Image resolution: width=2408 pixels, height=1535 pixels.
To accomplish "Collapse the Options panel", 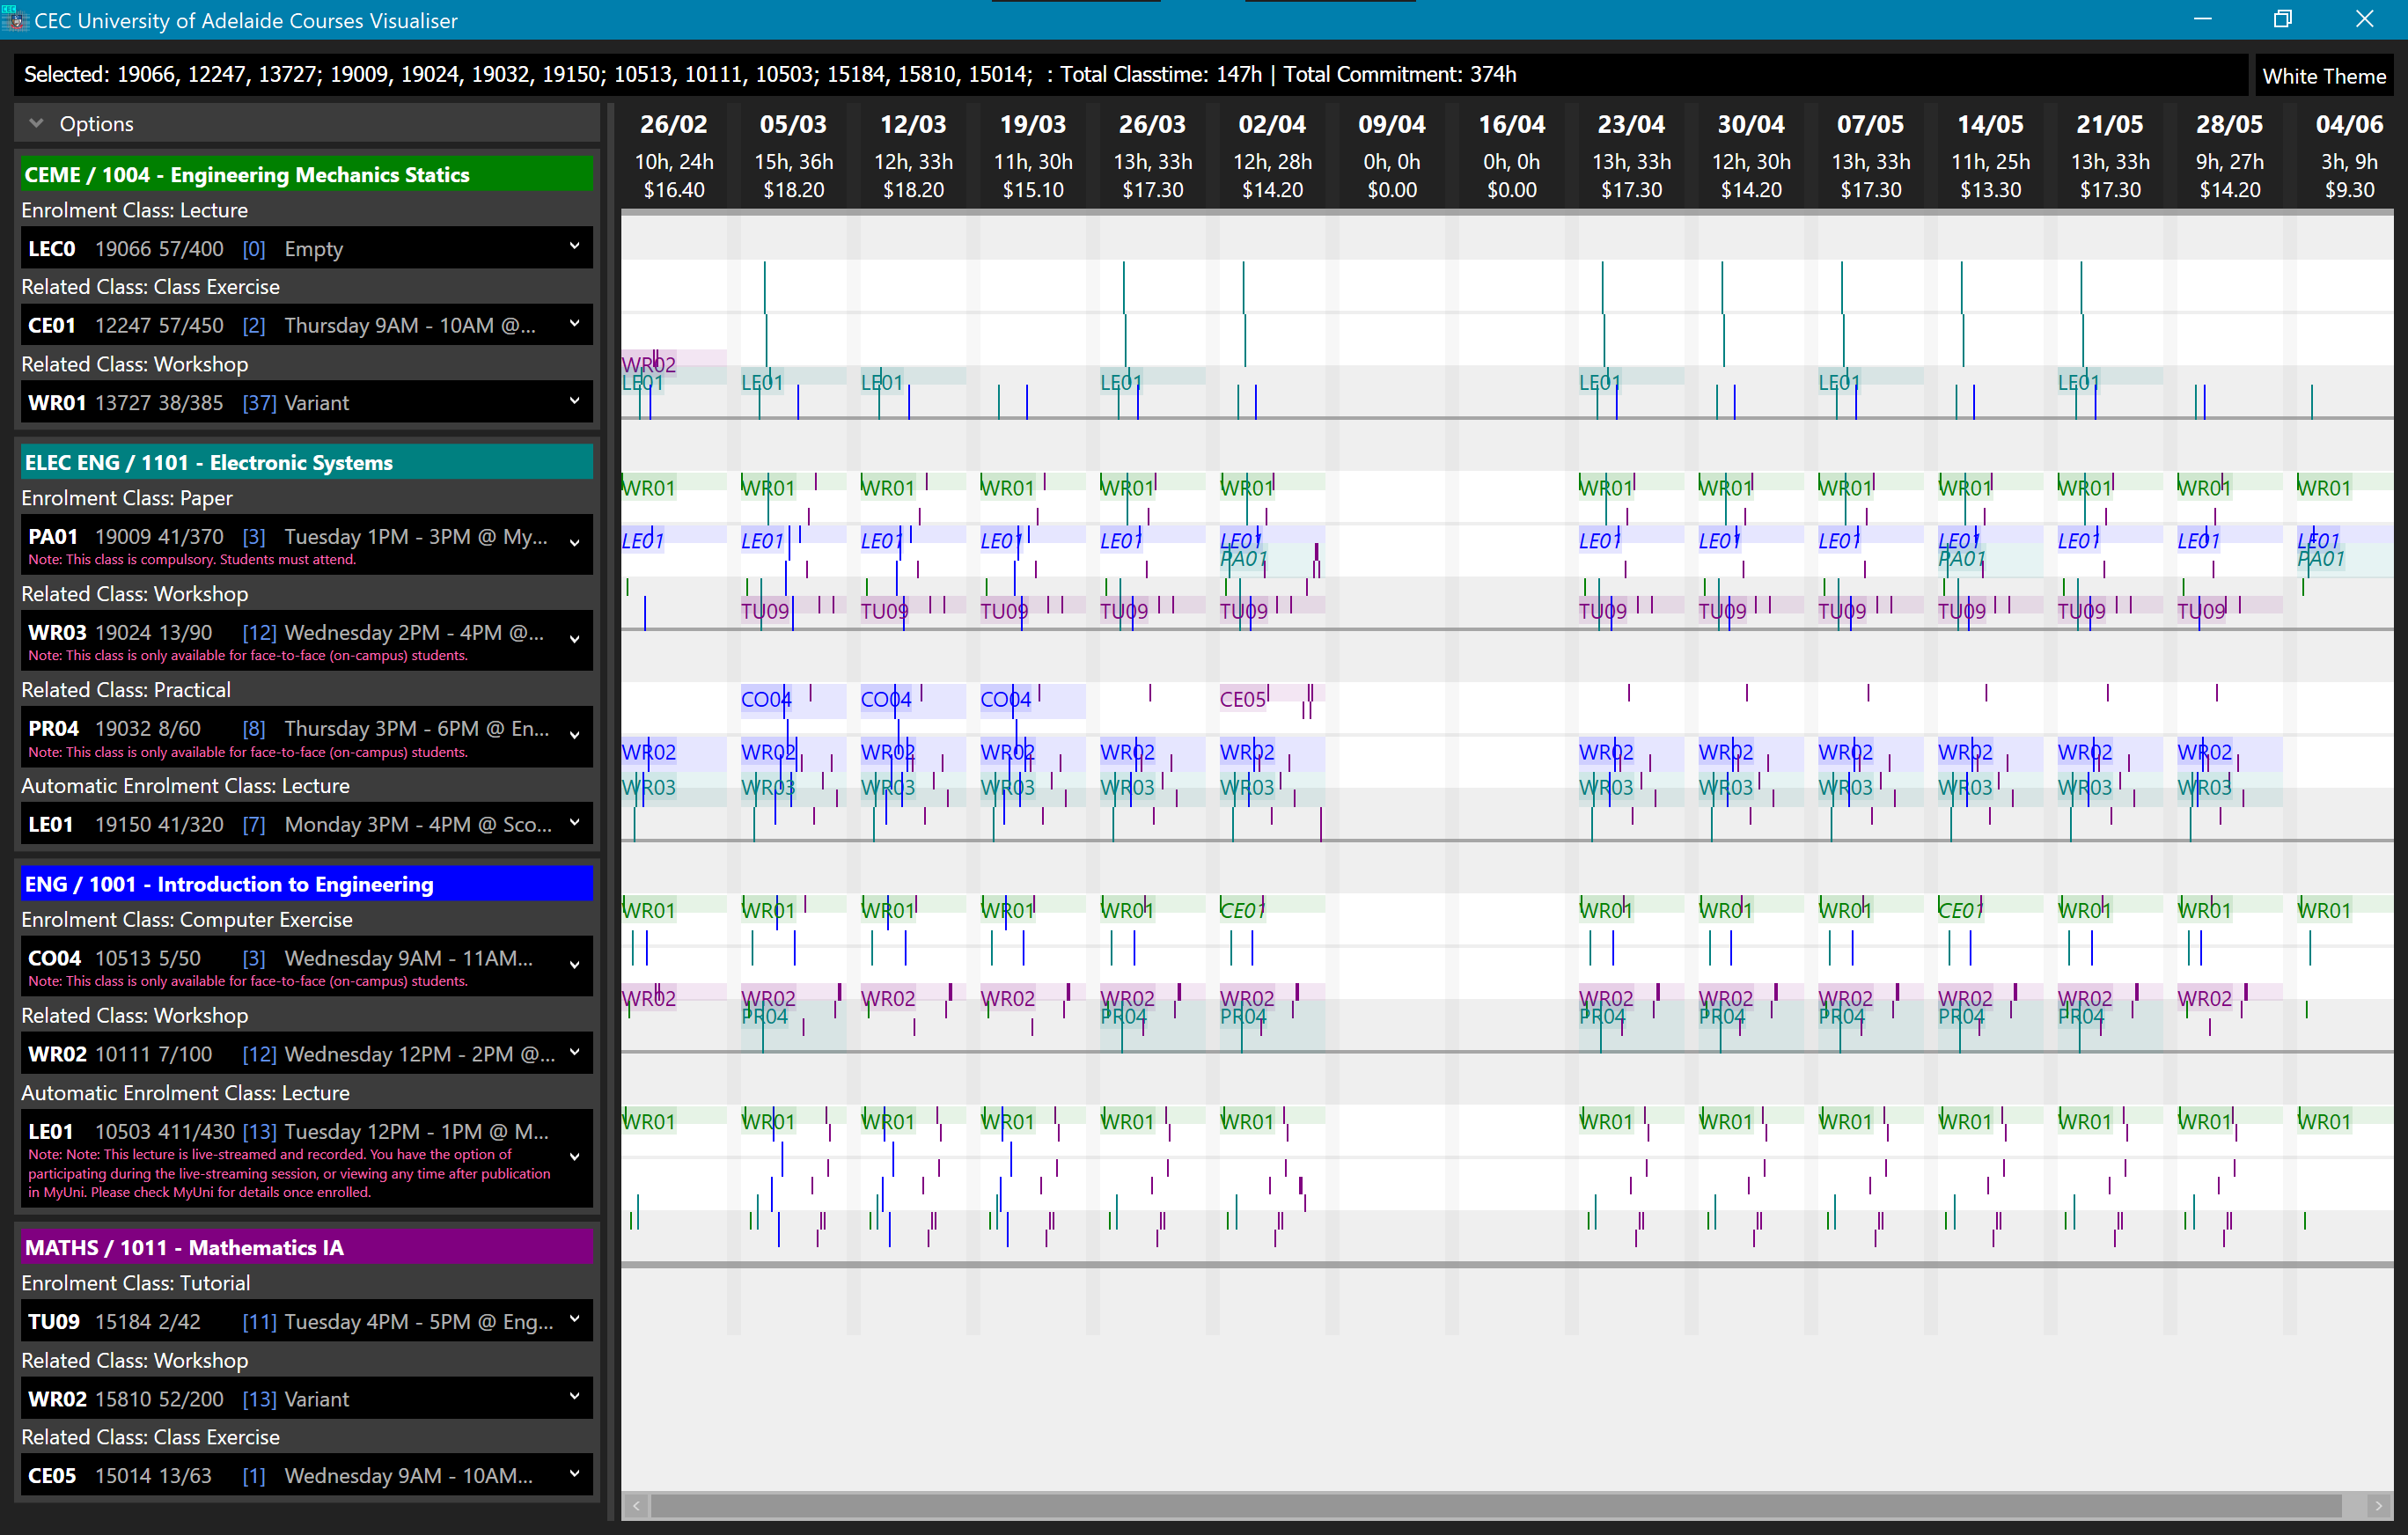I will tap(37, 123).
